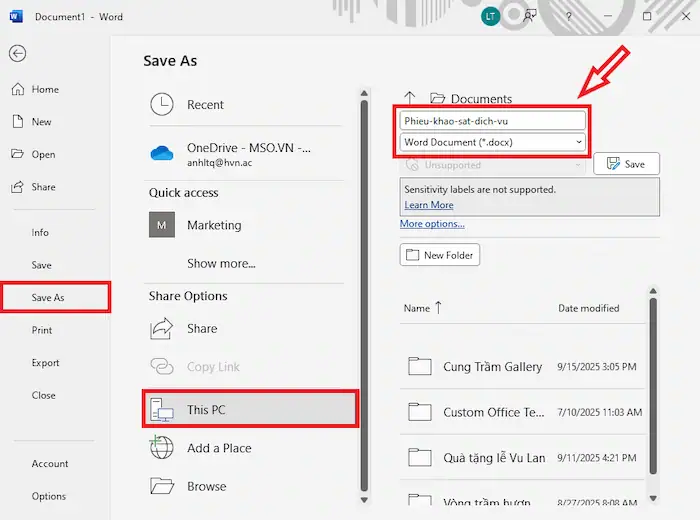Click the file name text field
Viewport: 700px width, 520px height.
click(492, 120)
